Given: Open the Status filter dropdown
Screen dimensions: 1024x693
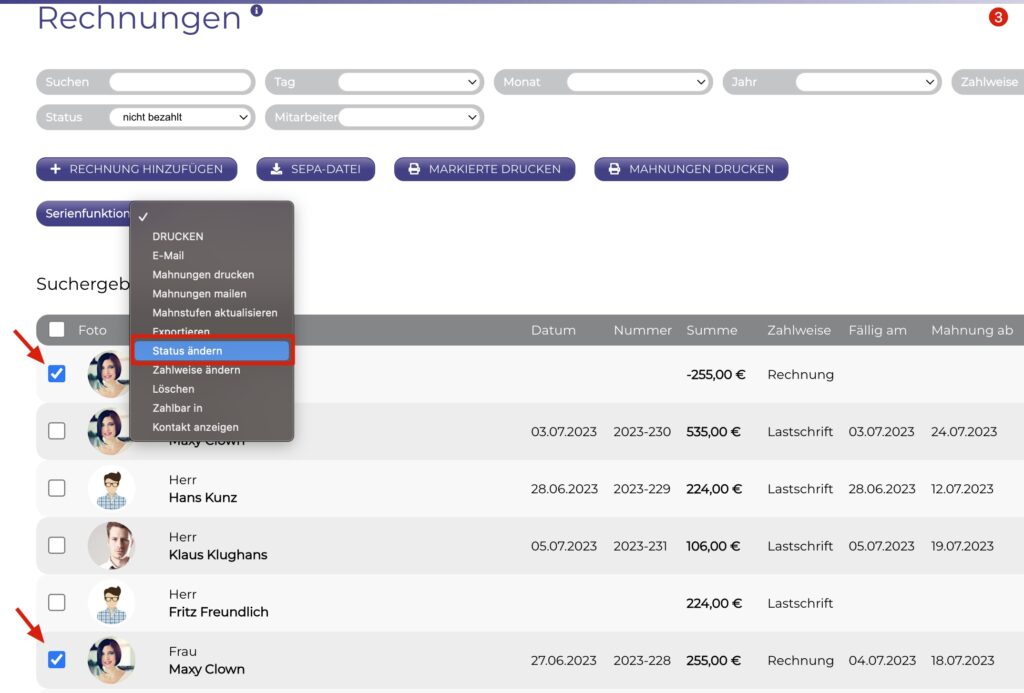Looking at the screenshot, I should [x=180, y=117].
